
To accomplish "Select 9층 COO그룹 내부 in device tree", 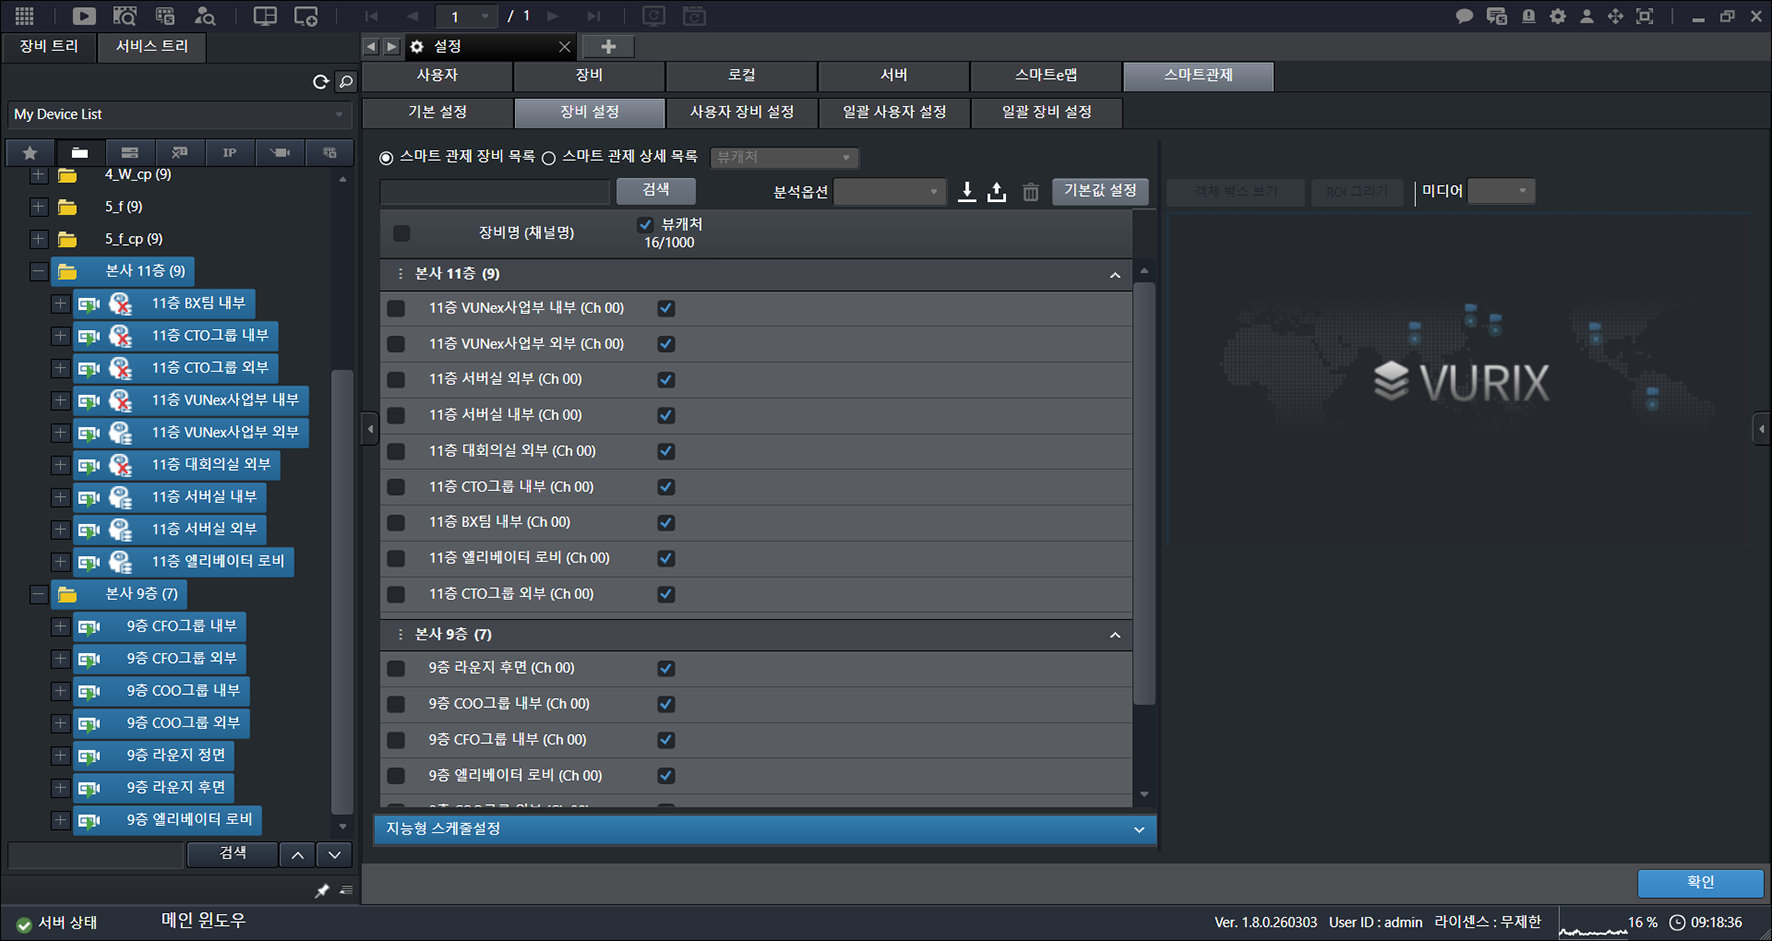I will tap(162, 691).
